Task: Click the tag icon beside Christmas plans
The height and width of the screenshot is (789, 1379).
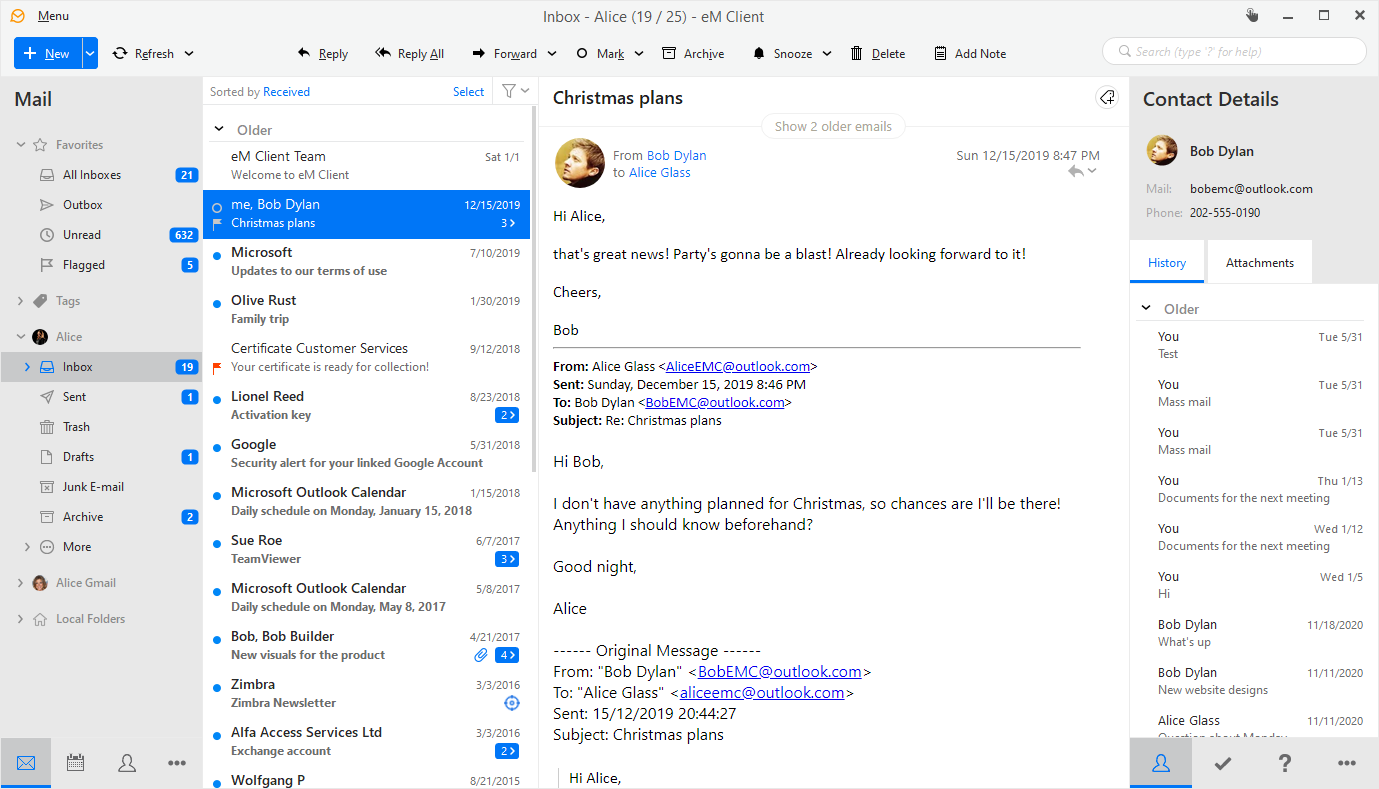Action: (1106, 98)
